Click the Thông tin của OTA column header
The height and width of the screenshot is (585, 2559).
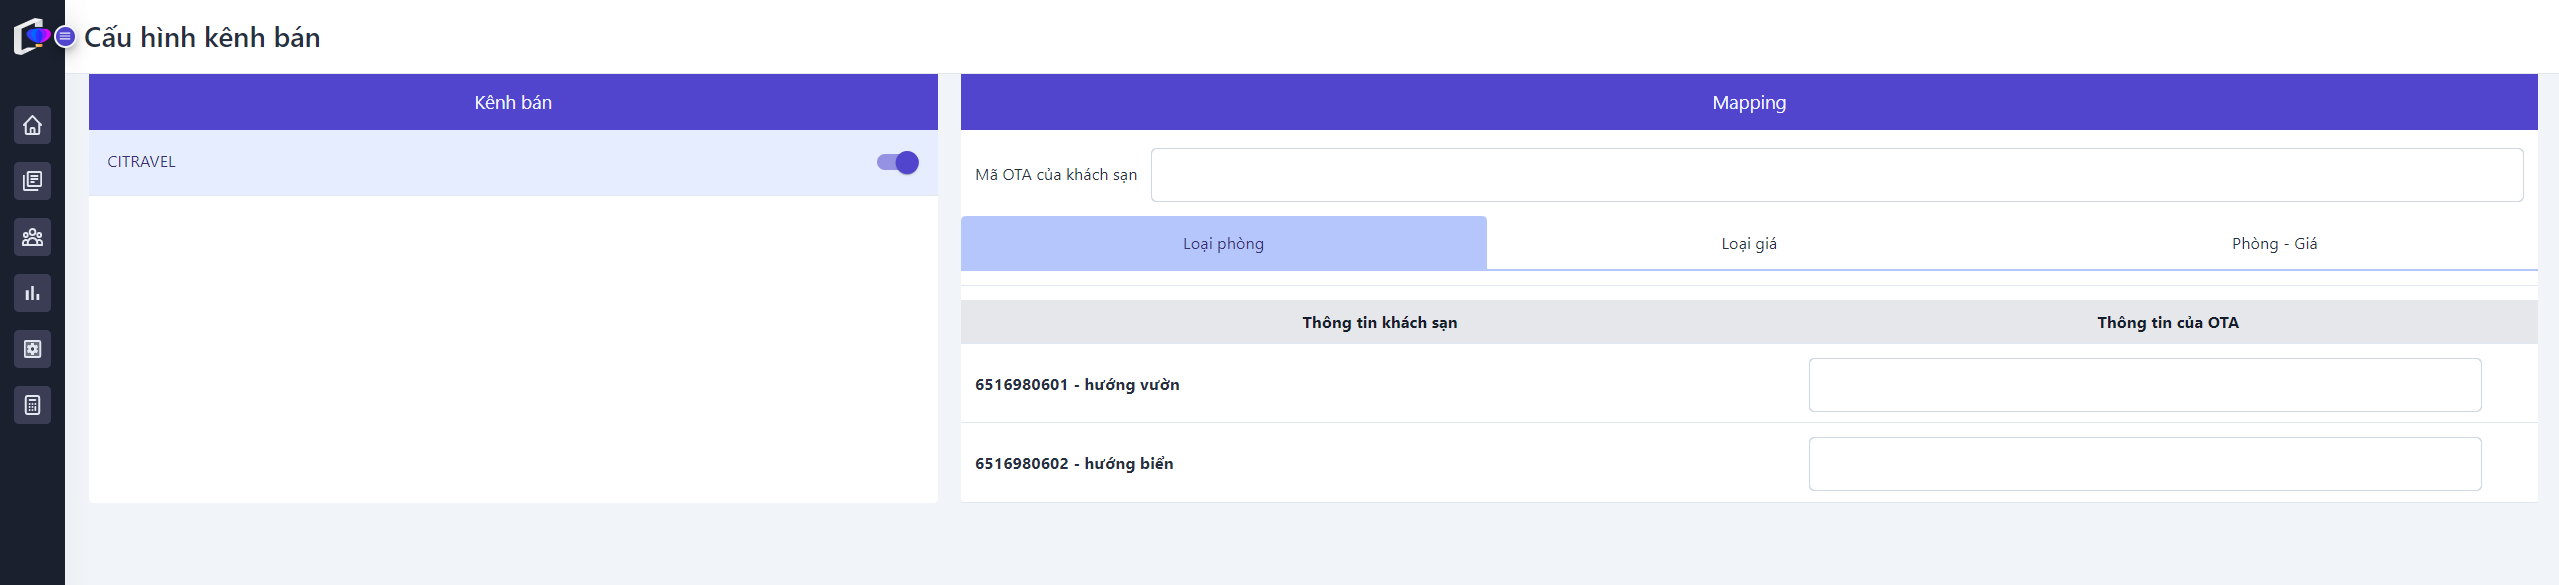pos(2168,322)
